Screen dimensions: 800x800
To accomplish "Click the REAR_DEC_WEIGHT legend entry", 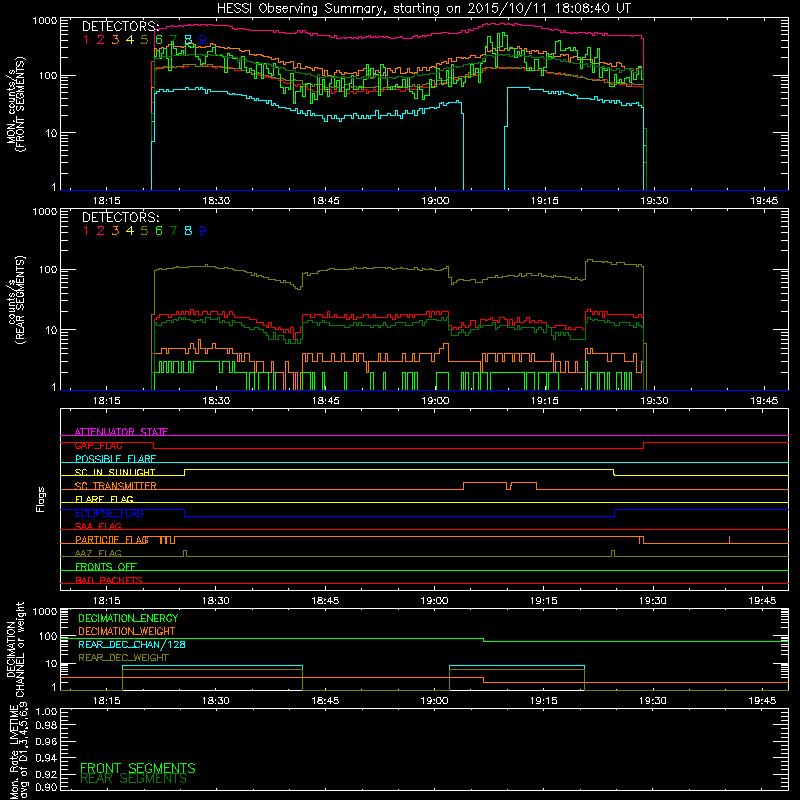I will (x=123, y=658).
